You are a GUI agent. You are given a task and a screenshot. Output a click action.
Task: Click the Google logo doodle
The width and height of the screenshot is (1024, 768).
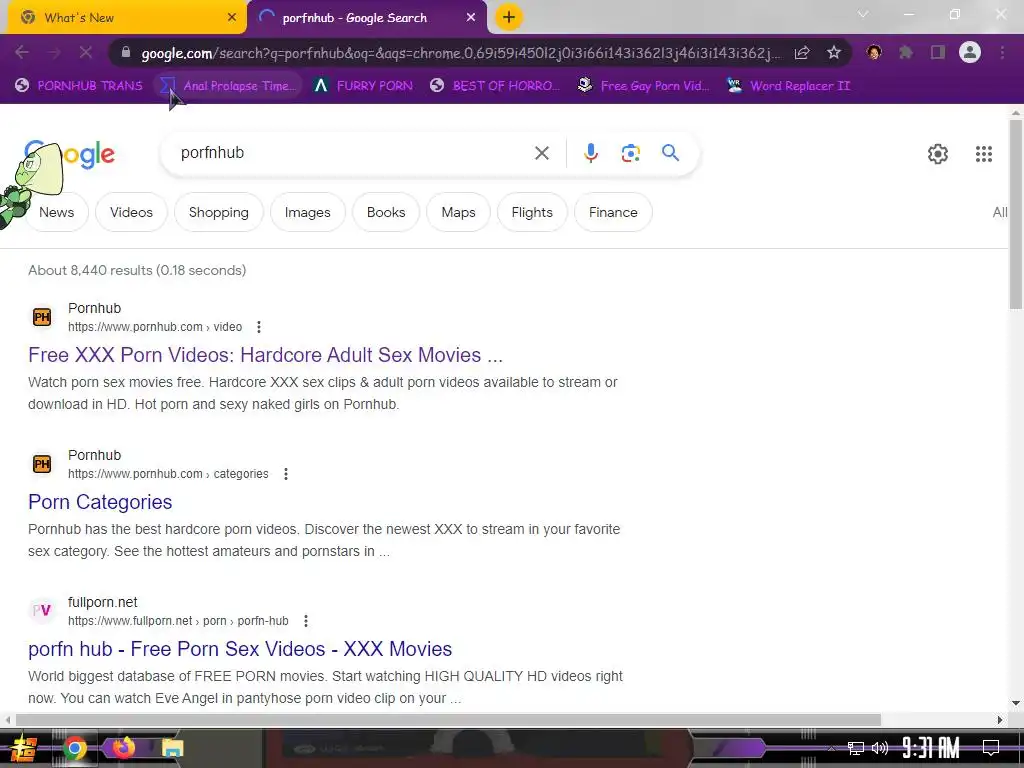tap(69, 155)
